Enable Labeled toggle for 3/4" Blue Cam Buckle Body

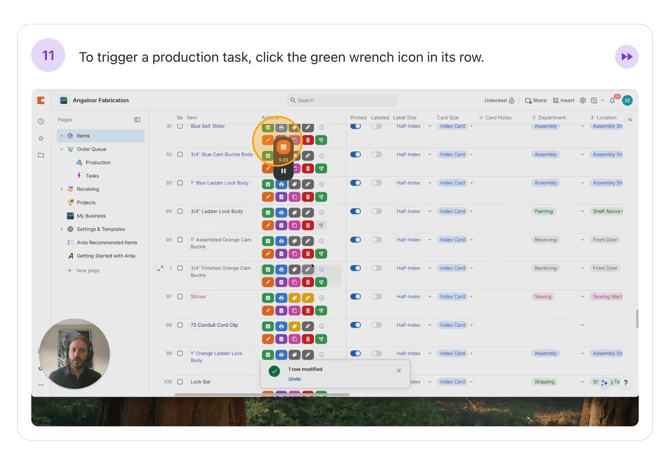377,155
